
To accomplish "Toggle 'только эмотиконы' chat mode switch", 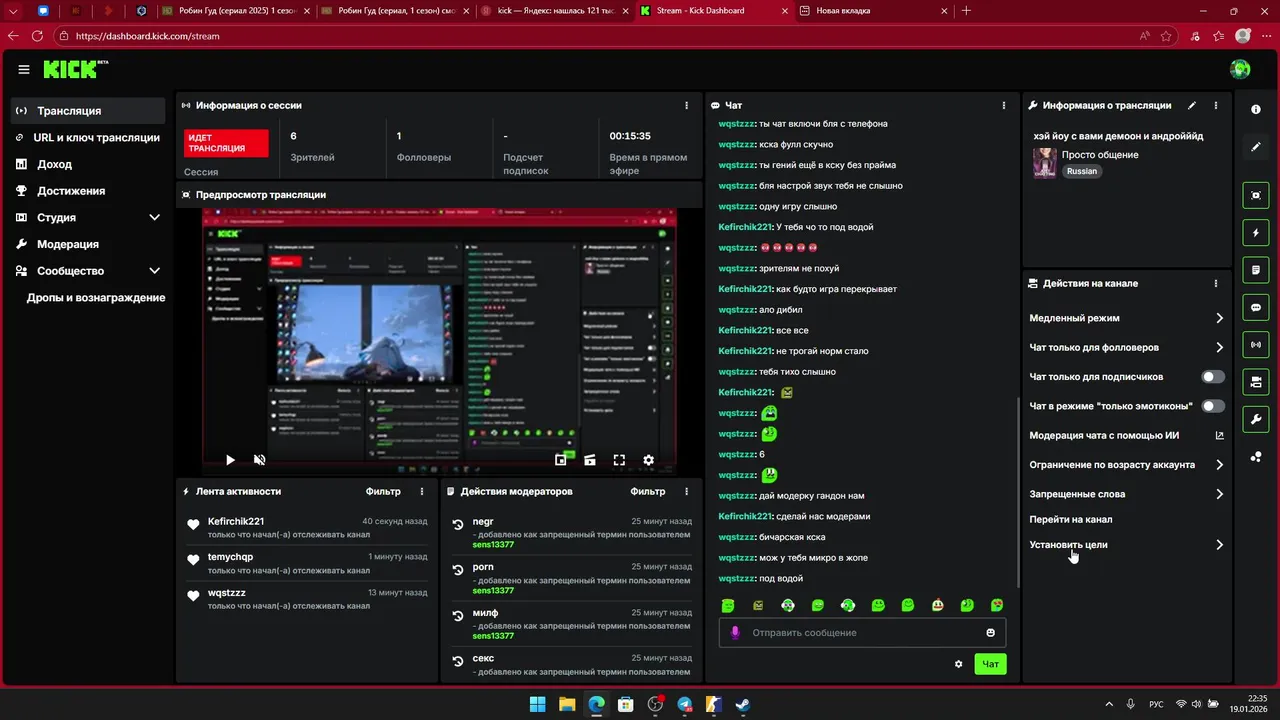I will pyautogui.click(x=1213, y=406).
